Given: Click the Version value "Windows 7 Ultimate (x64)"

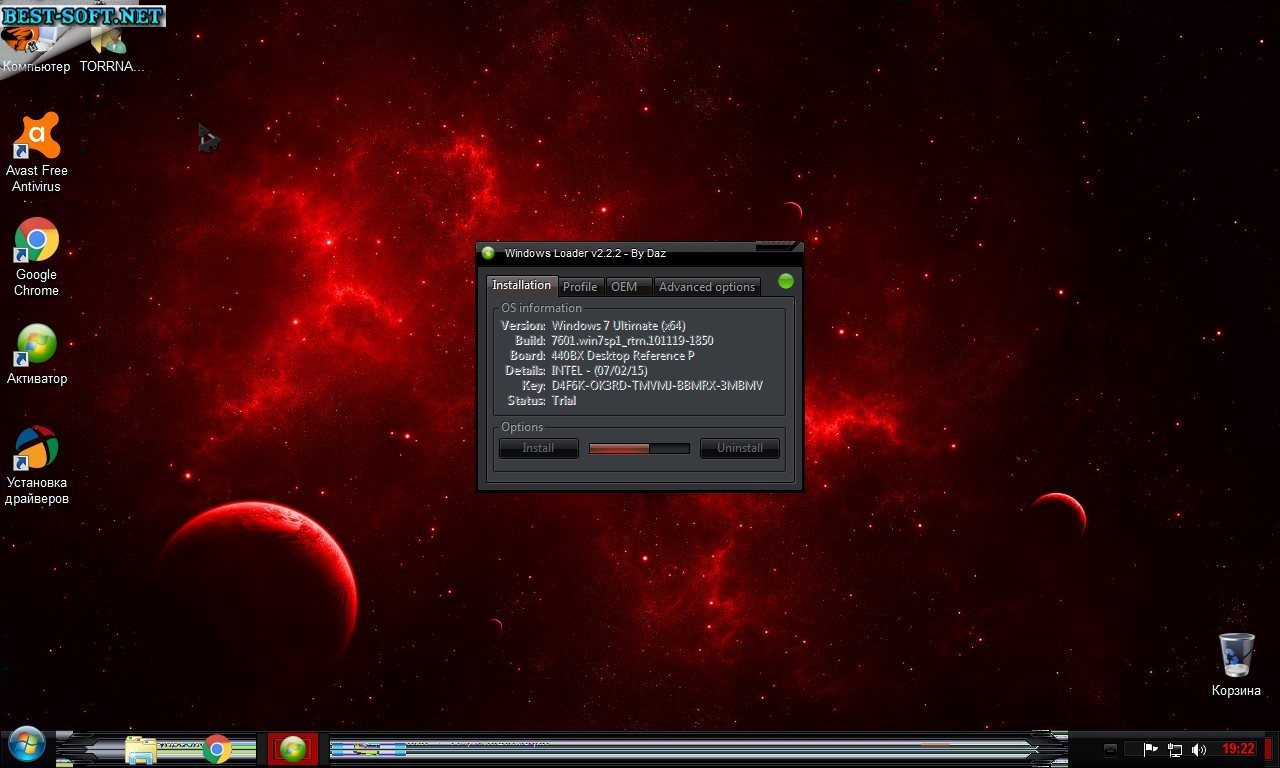Looking at the screenshot, I should [618, 326].
